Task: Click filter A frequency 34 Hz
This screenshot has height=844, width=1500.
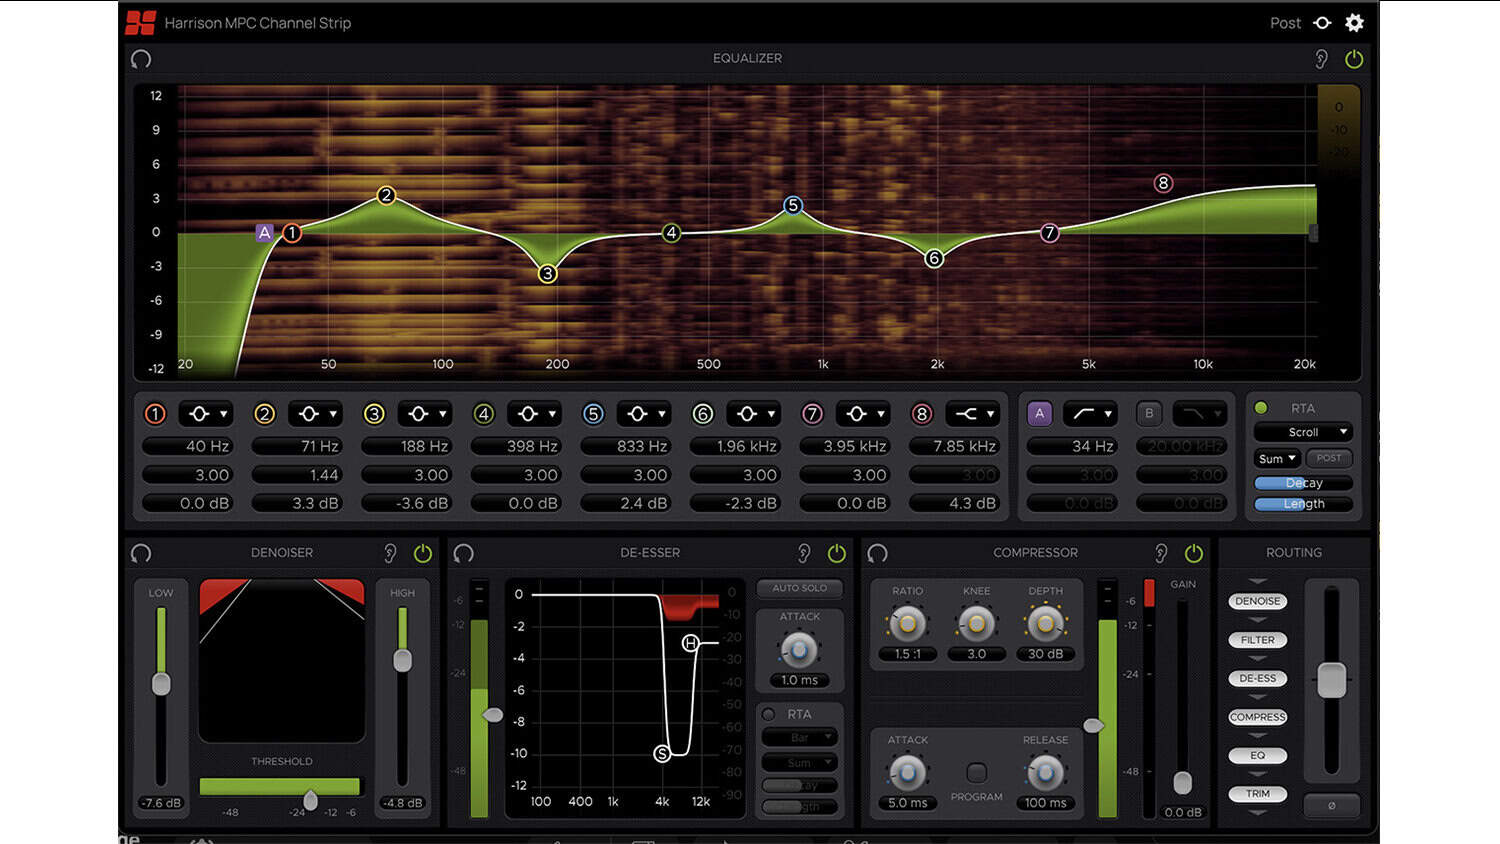Action: click(x=1072, y=446)
